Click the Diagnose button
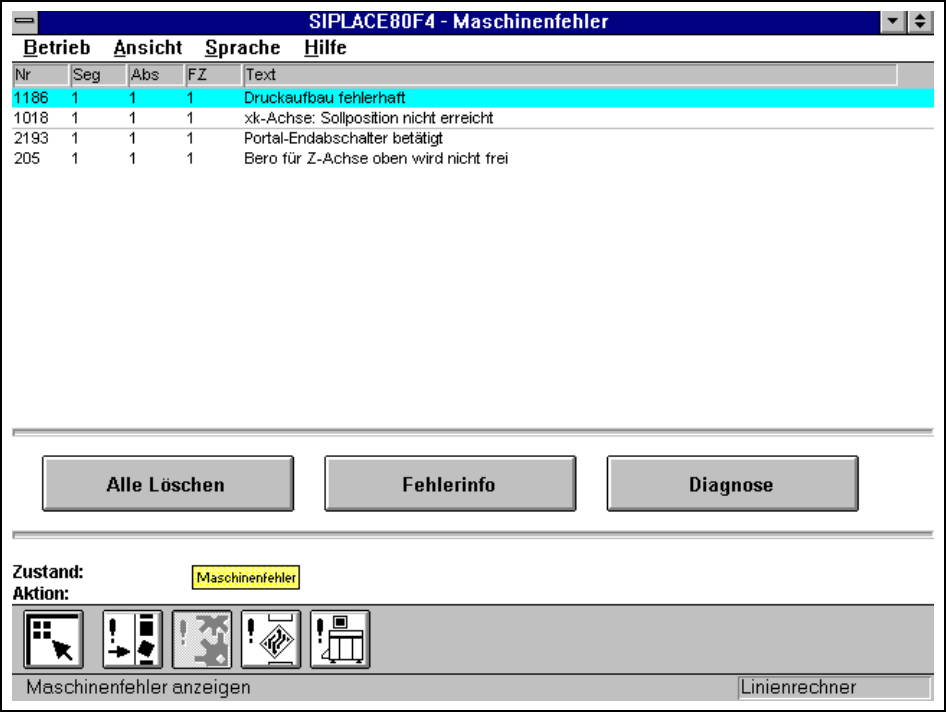 [732, 484]
